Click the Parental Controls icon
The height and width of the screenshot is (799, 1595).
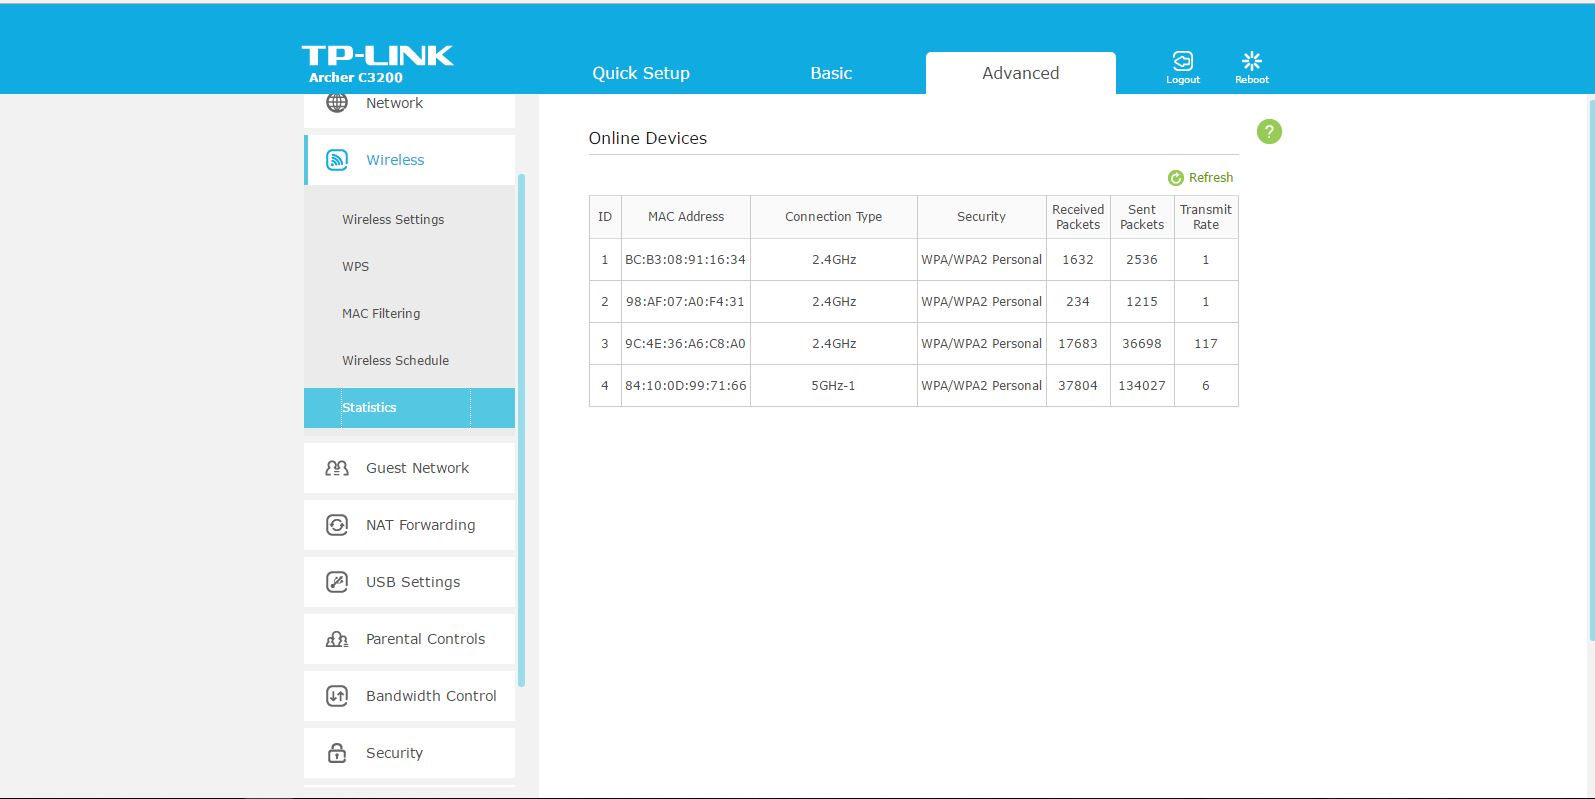click(337, 639)
